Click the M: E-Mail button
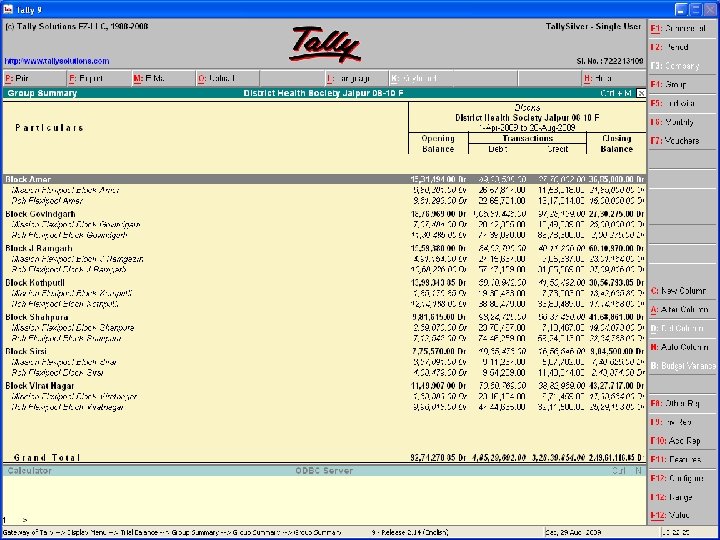Viewport: 720px width, 540px height. [163, 79]
